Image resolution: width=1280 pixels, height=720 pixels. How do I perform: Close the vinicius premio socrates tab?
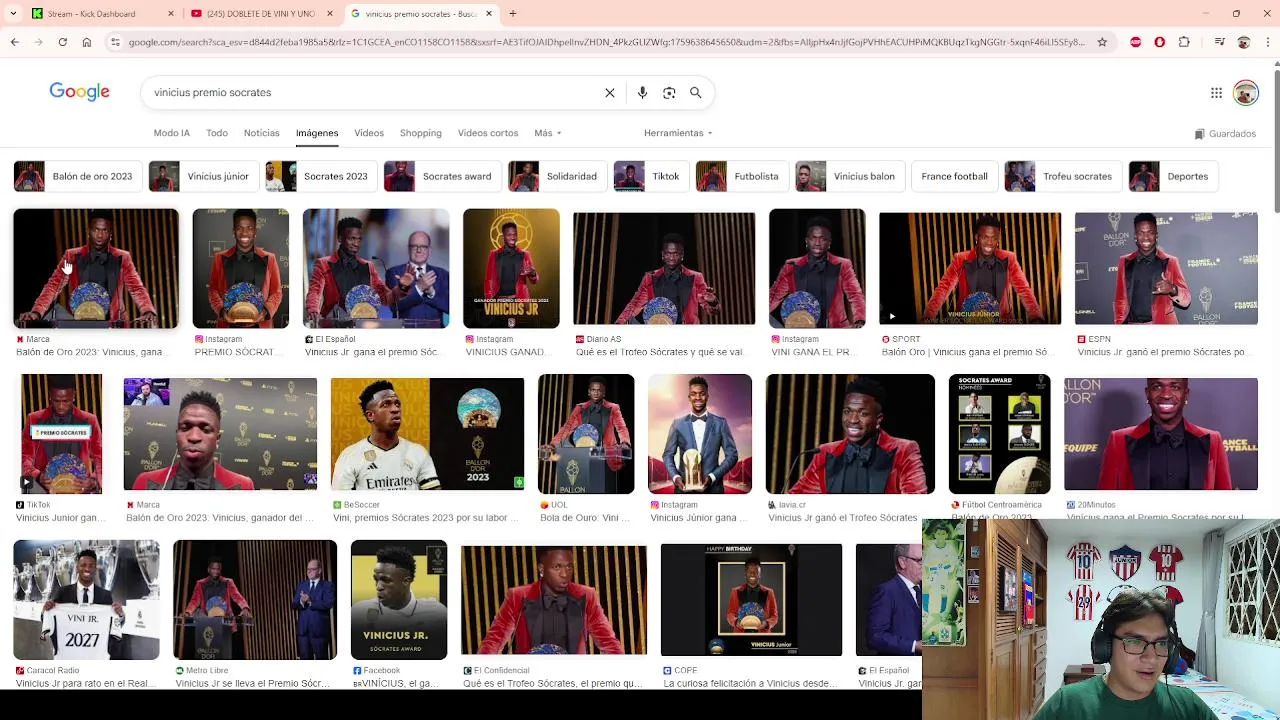pyautogui.click(x=489, y=14)
